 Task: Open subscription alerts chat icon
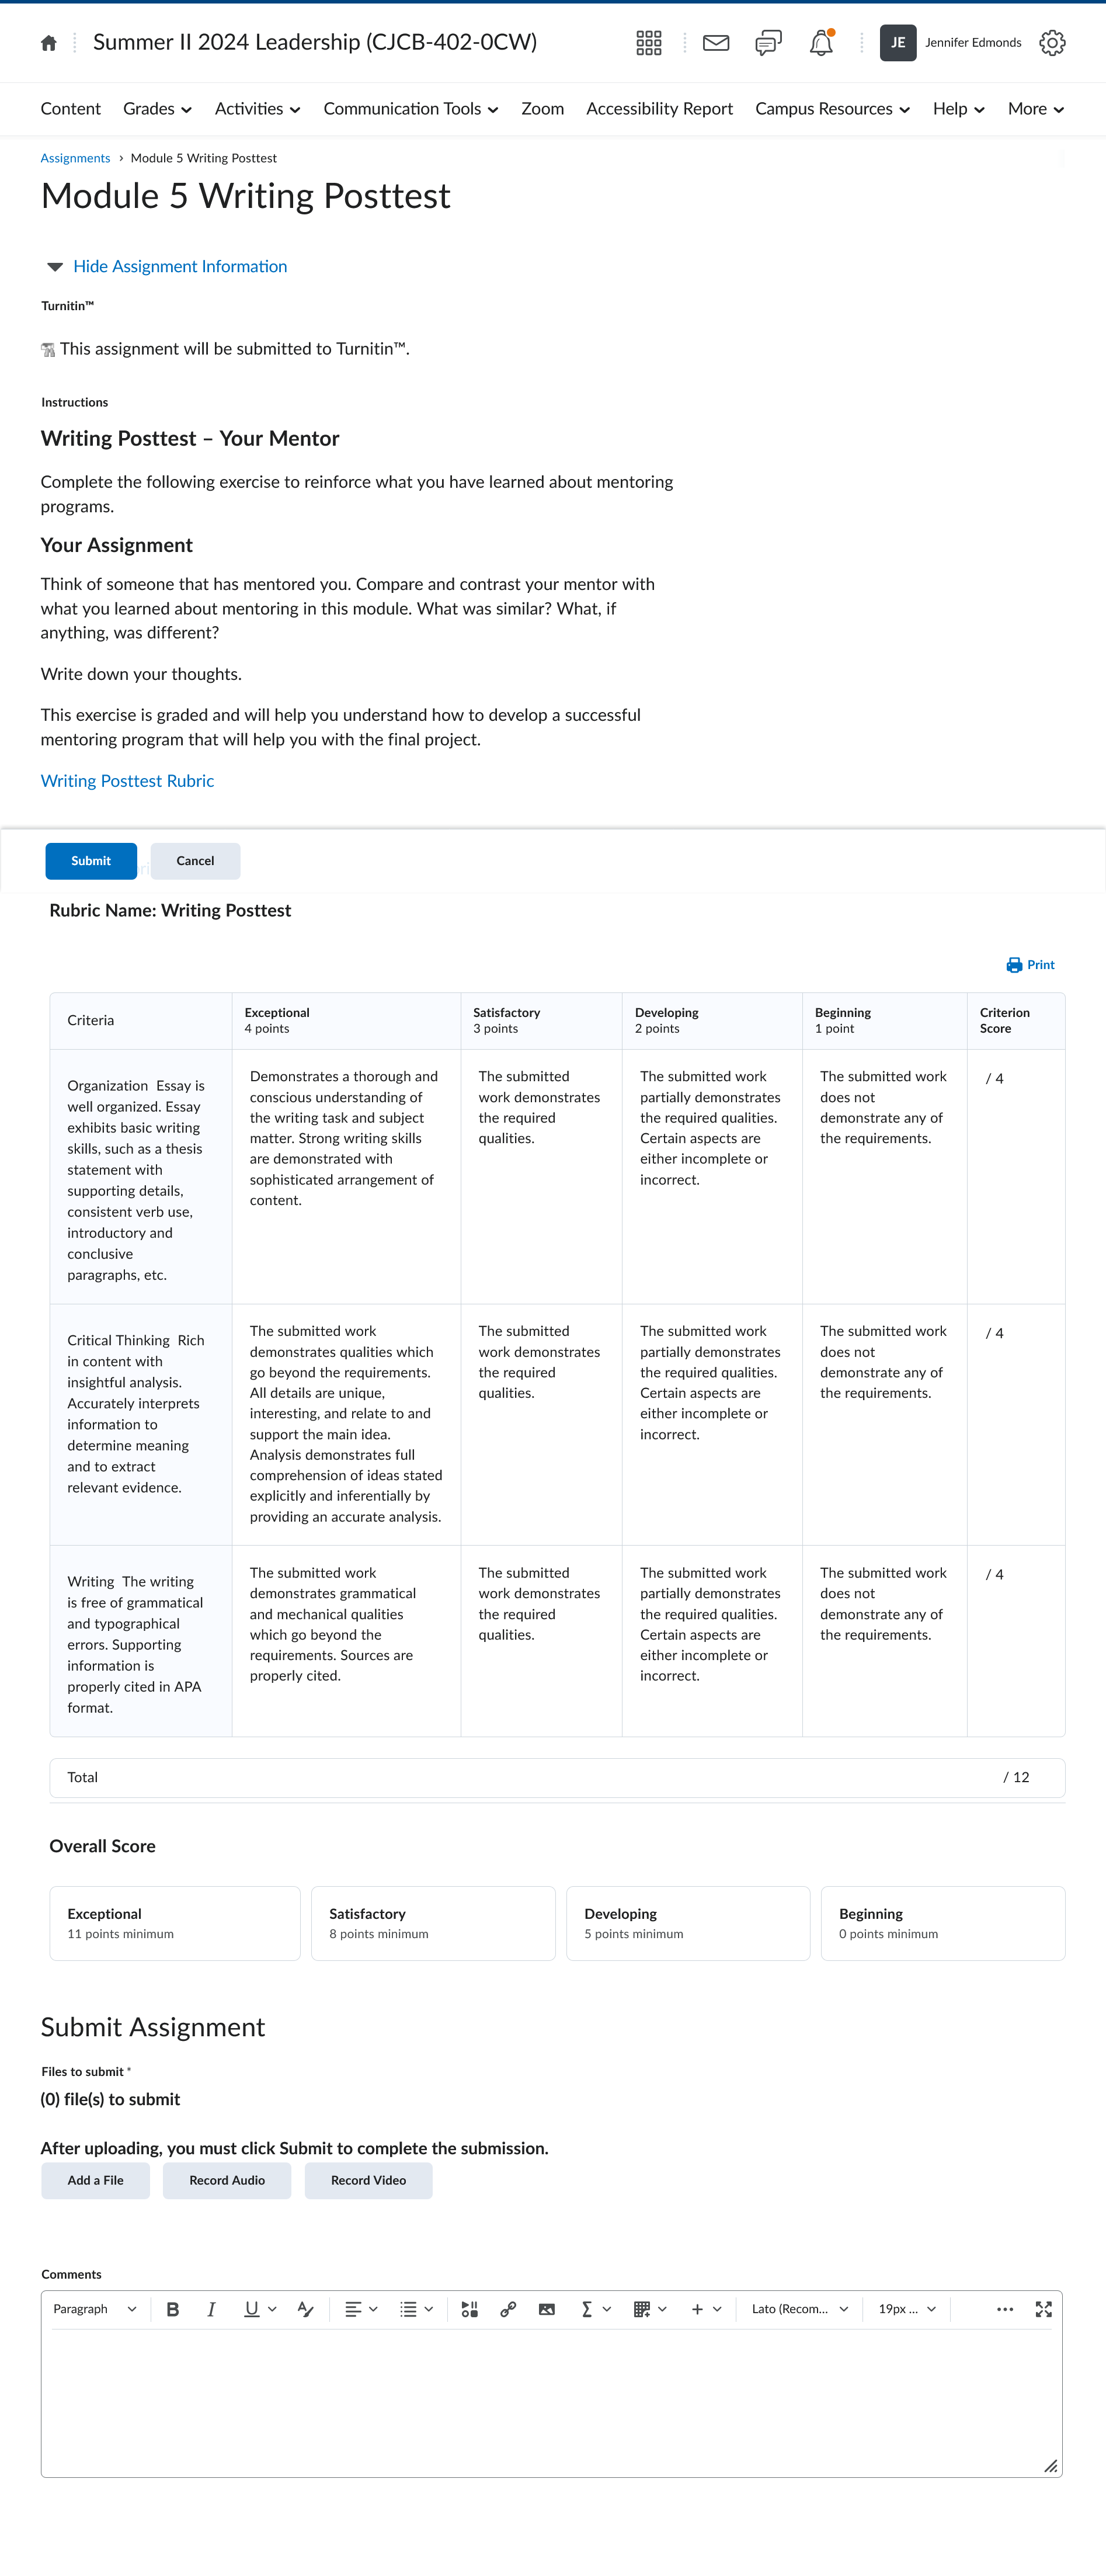[768, 43]
